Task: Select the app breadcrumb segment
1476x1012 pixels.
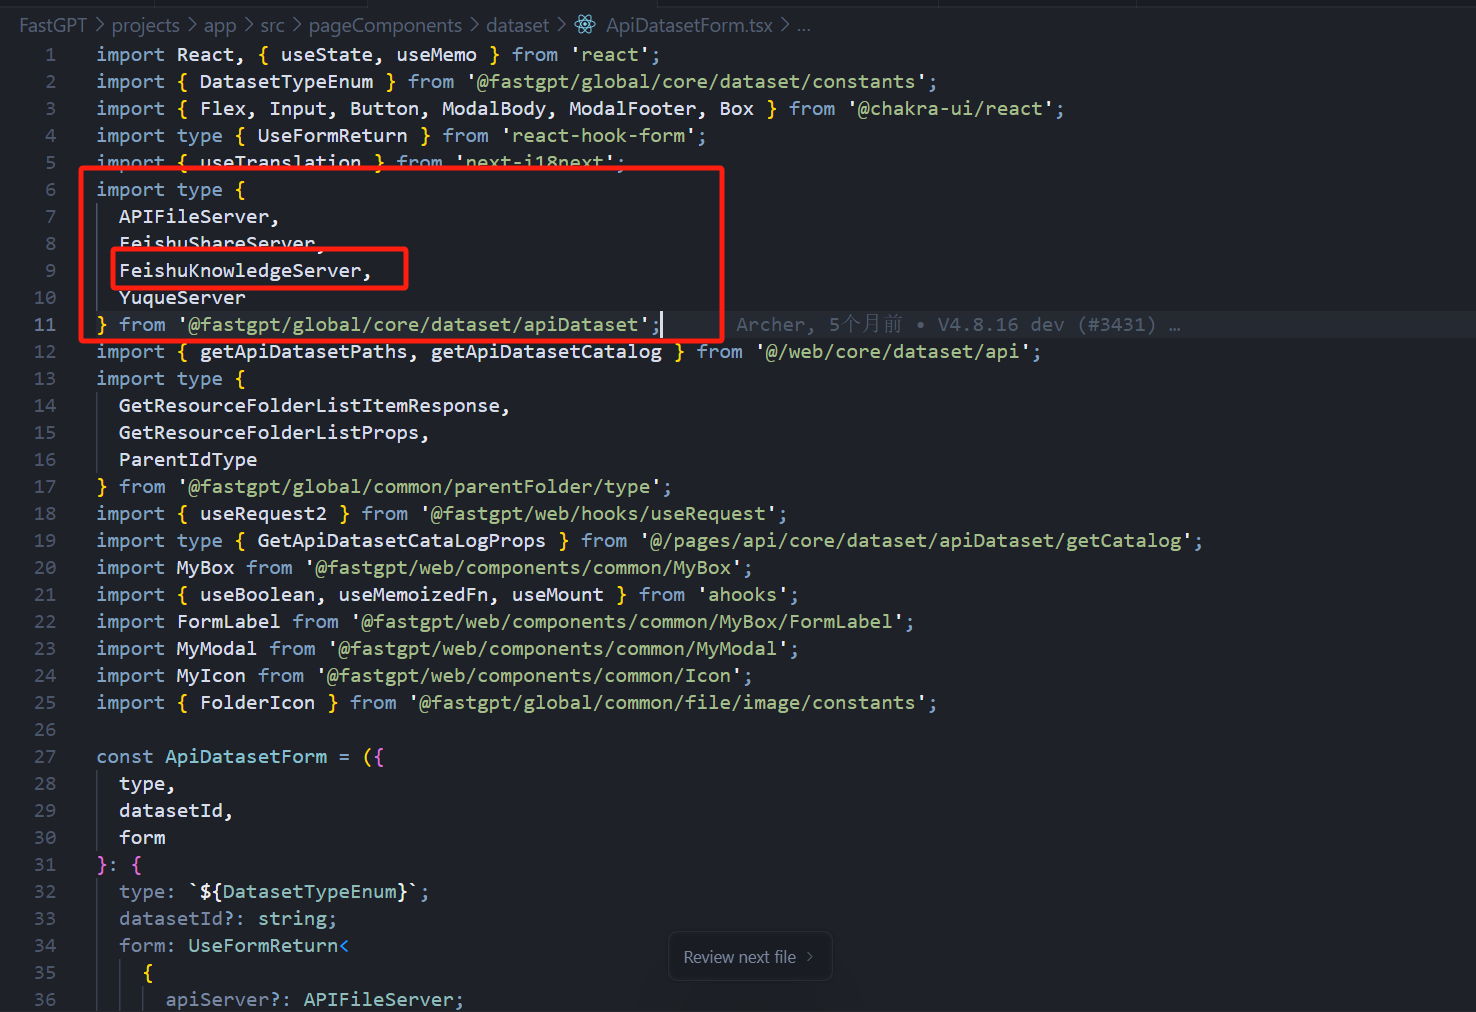Action: [220, 25]
